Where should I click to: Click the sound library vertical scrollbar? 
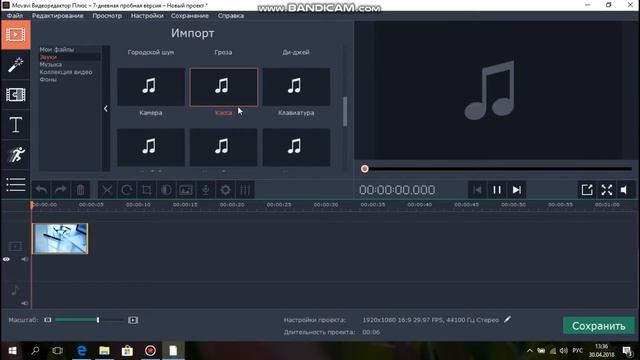tap(345, 111)
